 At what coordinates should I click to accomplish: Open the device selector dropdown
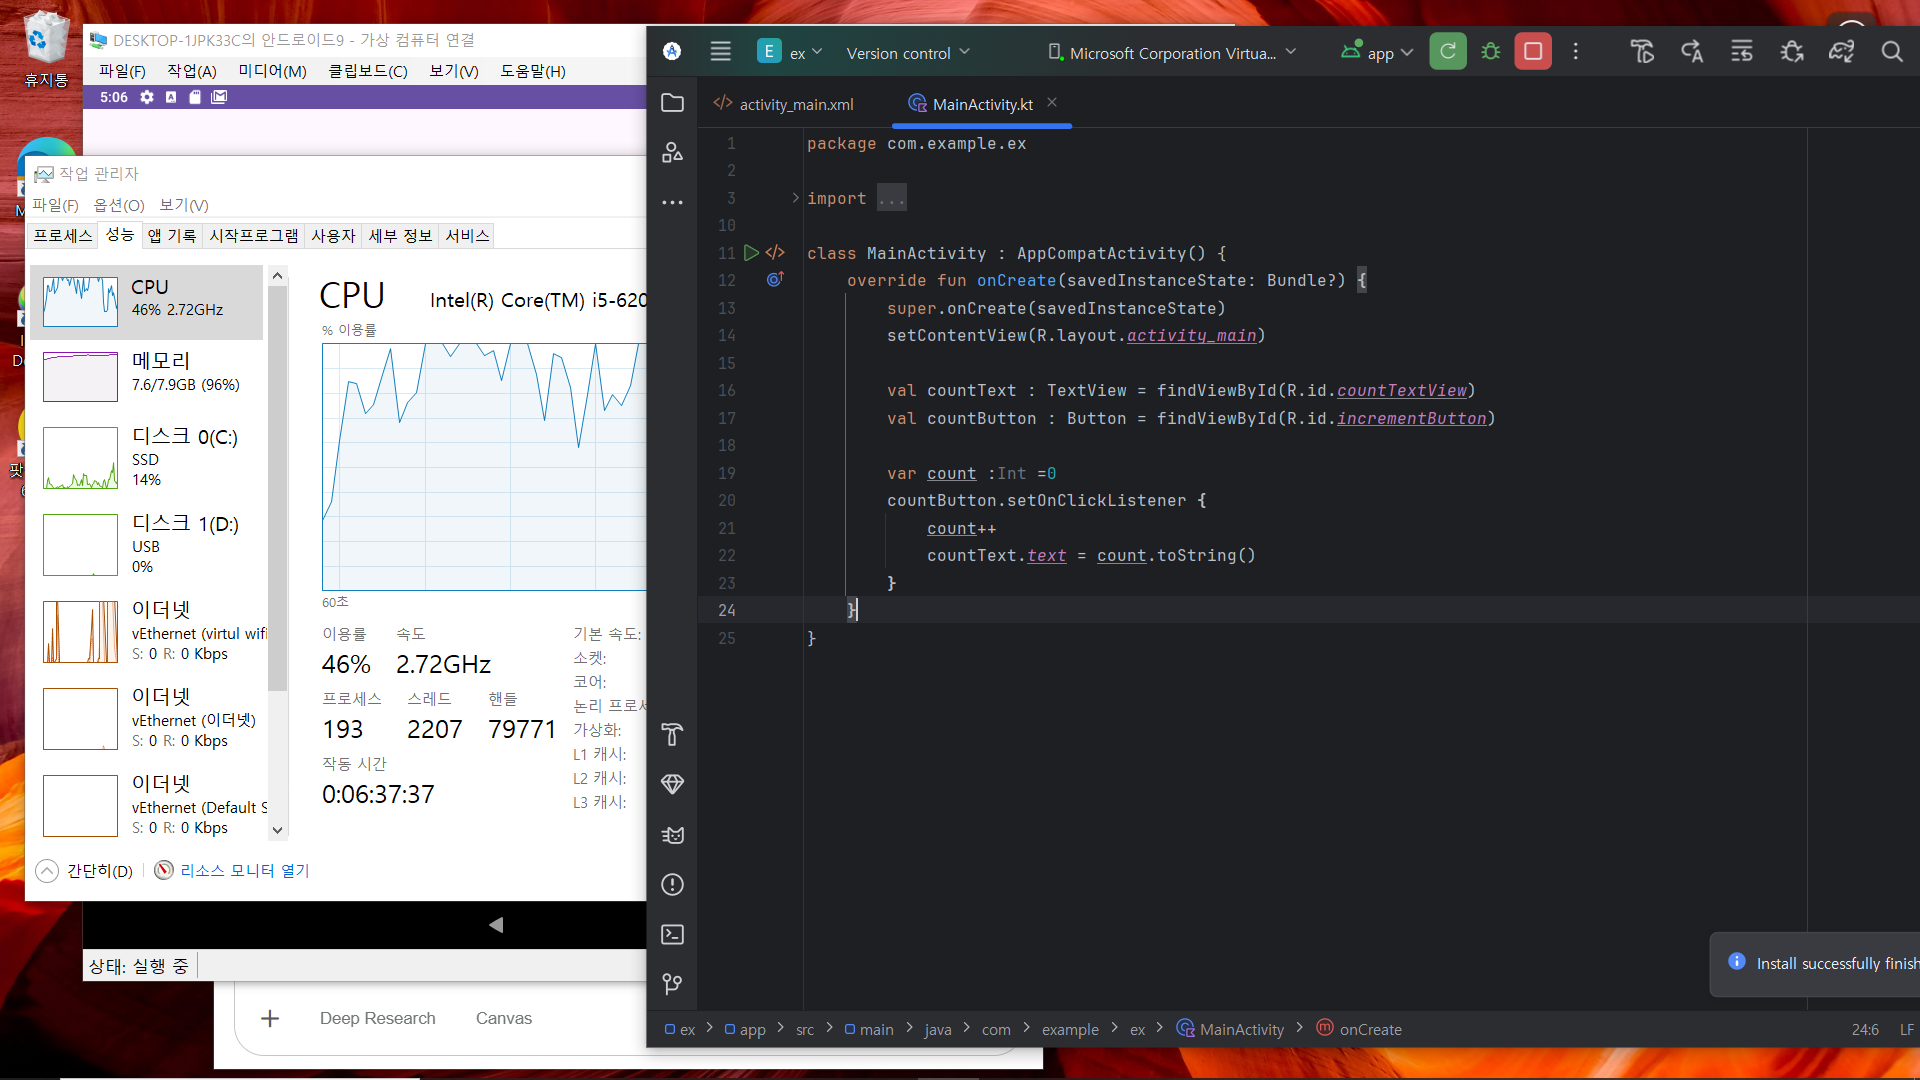point(1171,53)
